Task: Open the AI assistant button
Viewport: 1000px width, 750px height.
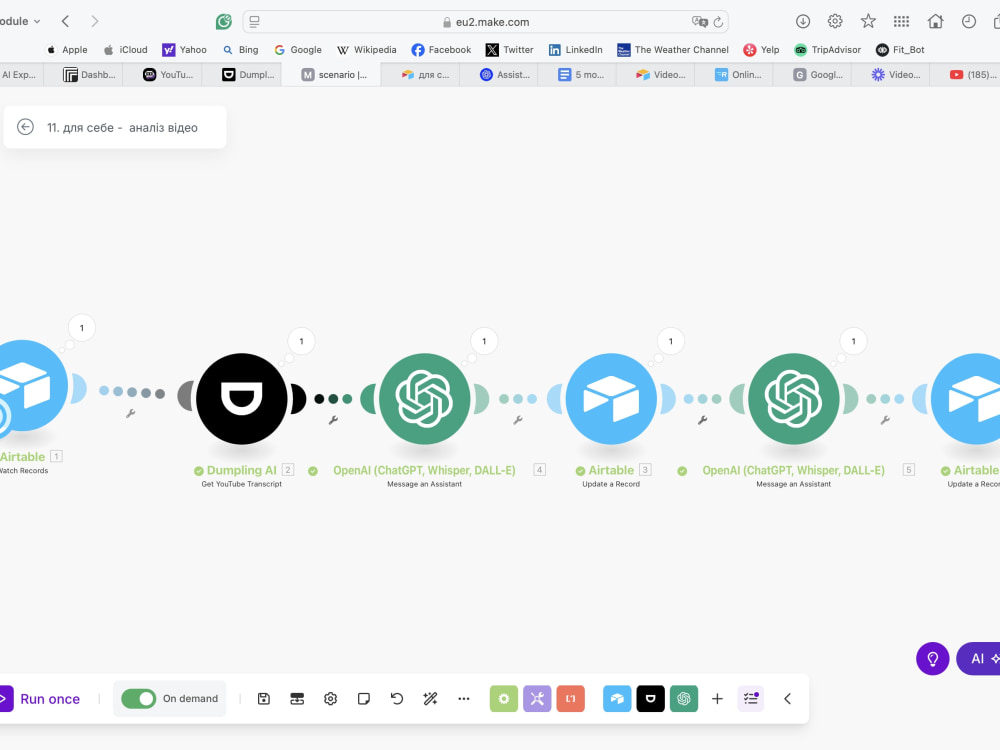Action: point(978,659)
